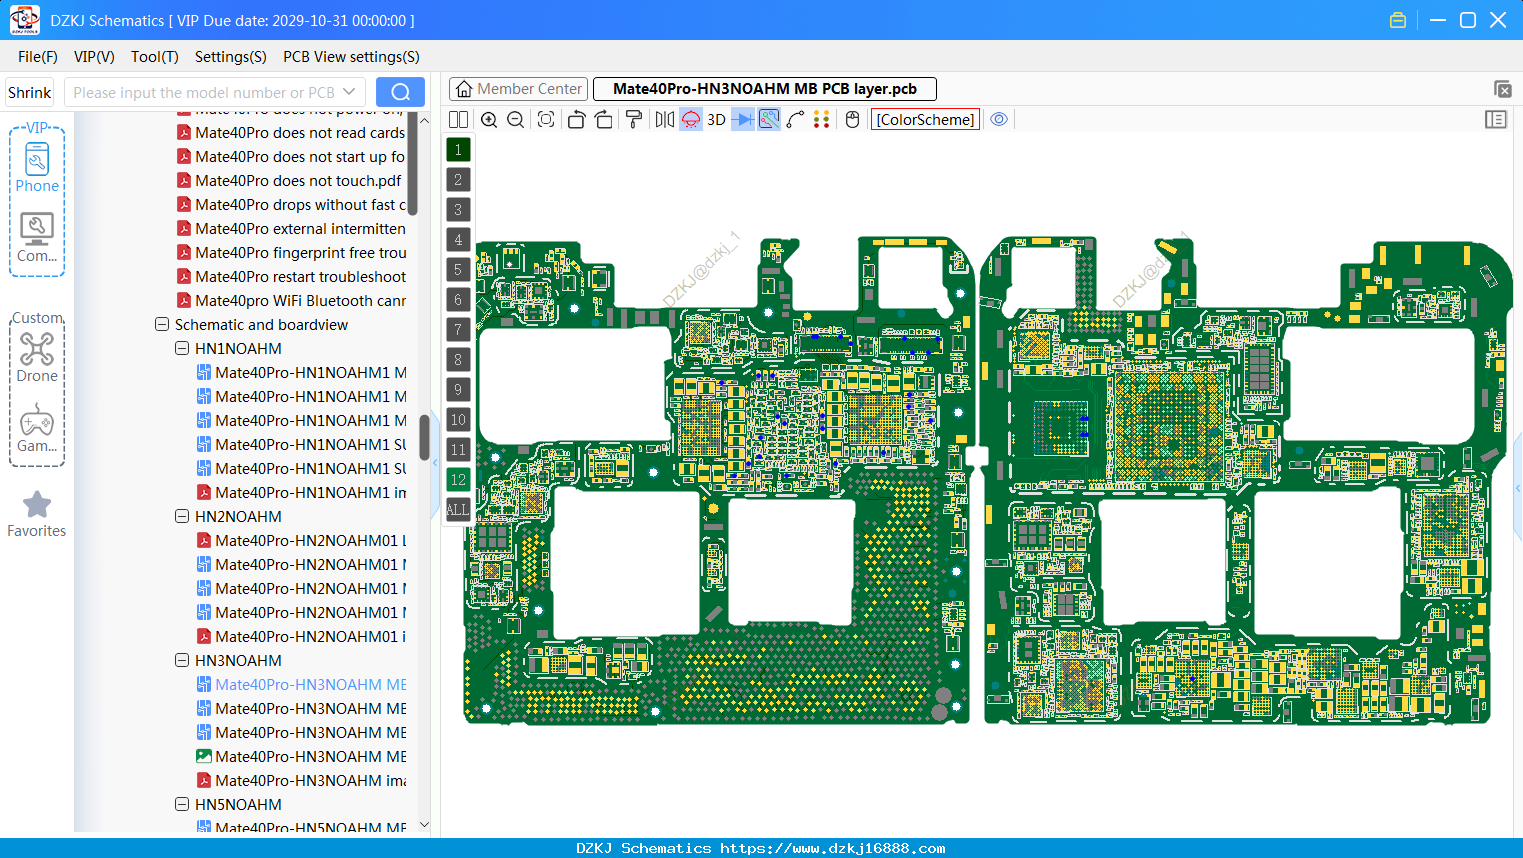Collapse the HN2NOAHM tree node
The image size is (1523, 858).
(x=182, y=517)
